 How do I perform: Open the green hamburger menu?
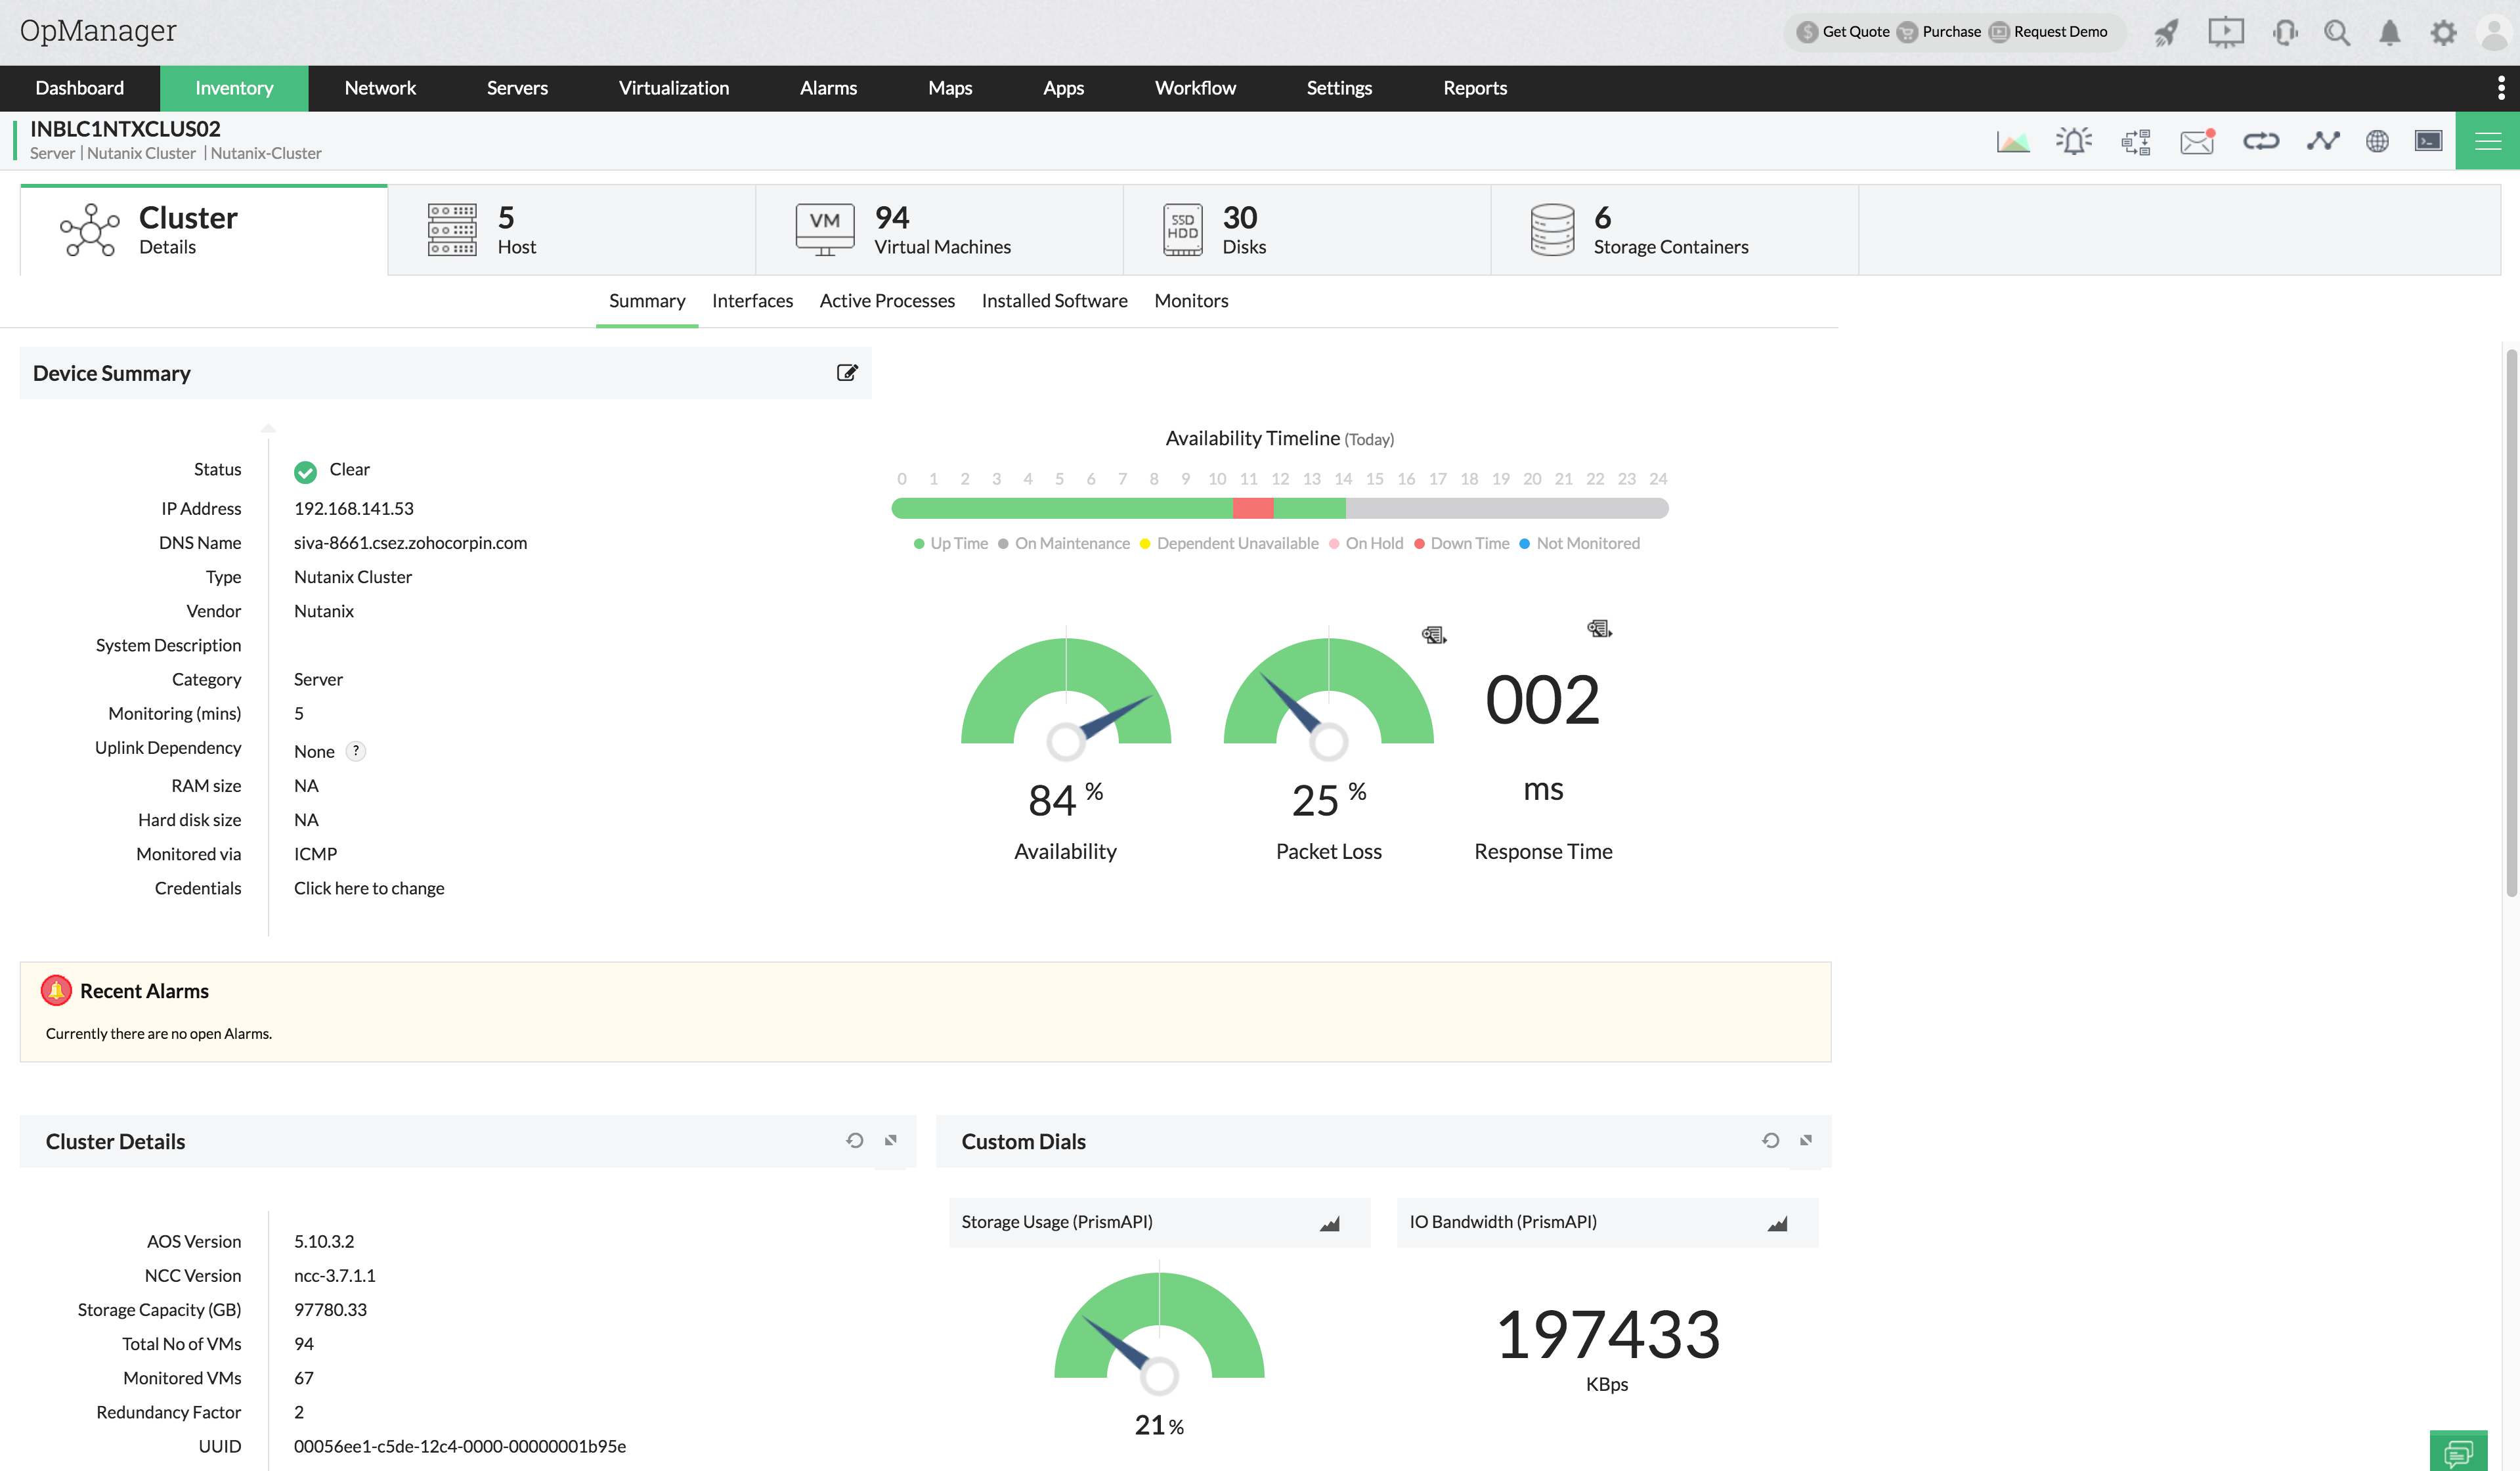coord(2487,141)
